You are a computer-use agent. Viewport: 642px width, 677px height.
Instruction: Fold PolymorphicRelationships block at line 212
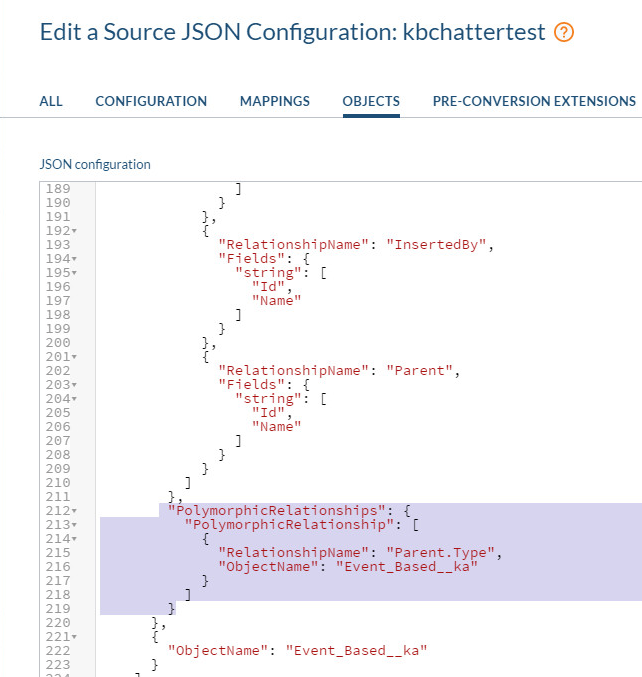(74, 511)
